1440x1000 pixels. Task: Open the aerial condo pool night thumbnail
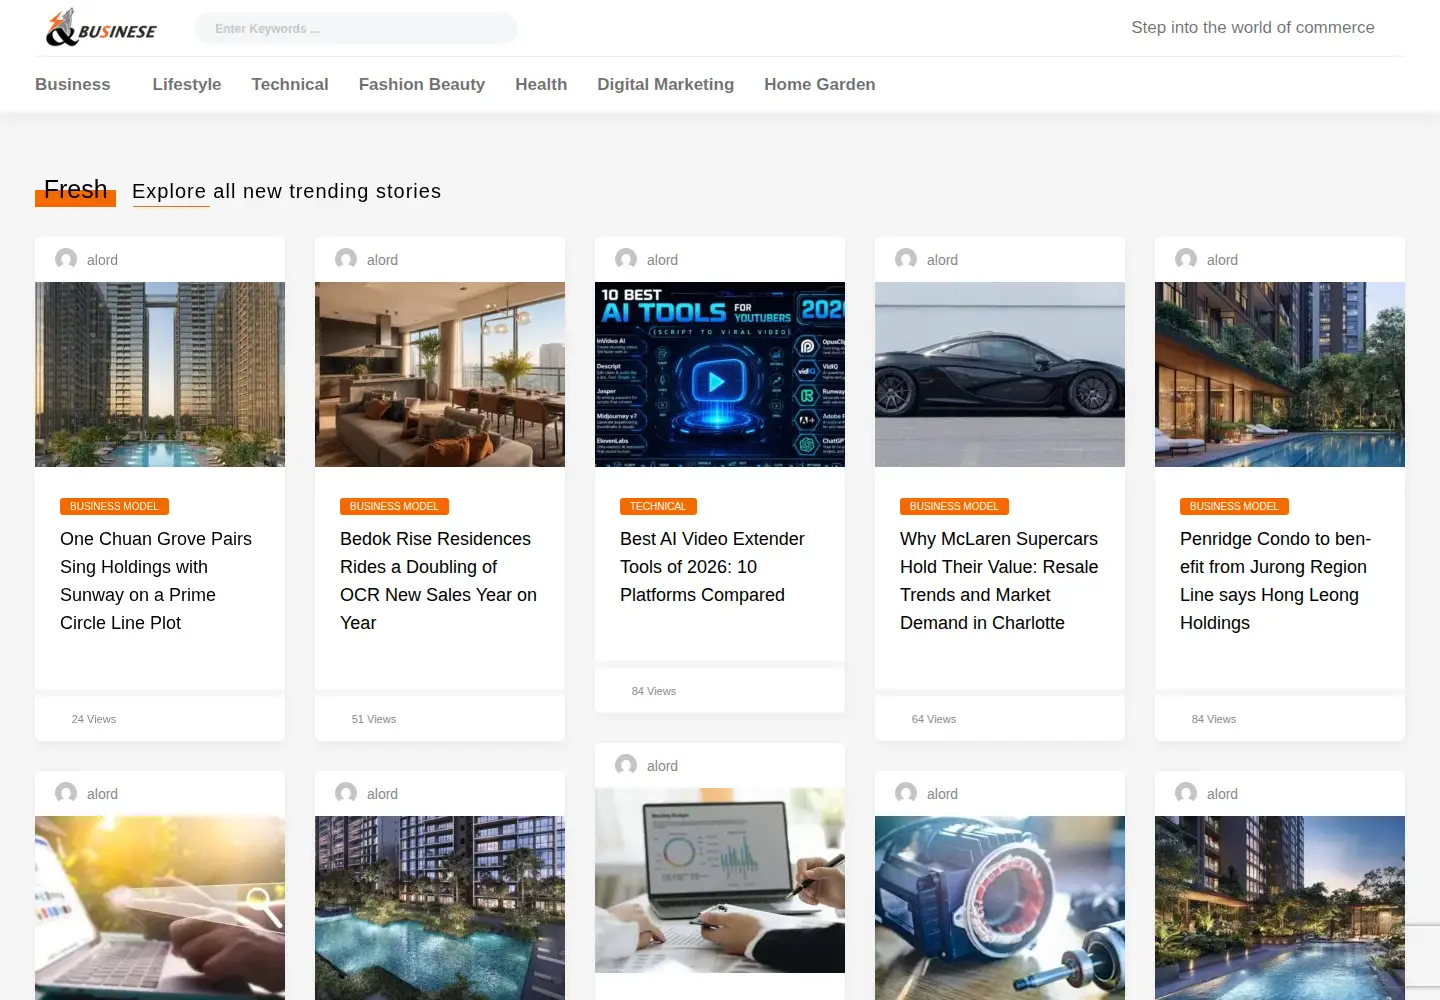[440, 908]
